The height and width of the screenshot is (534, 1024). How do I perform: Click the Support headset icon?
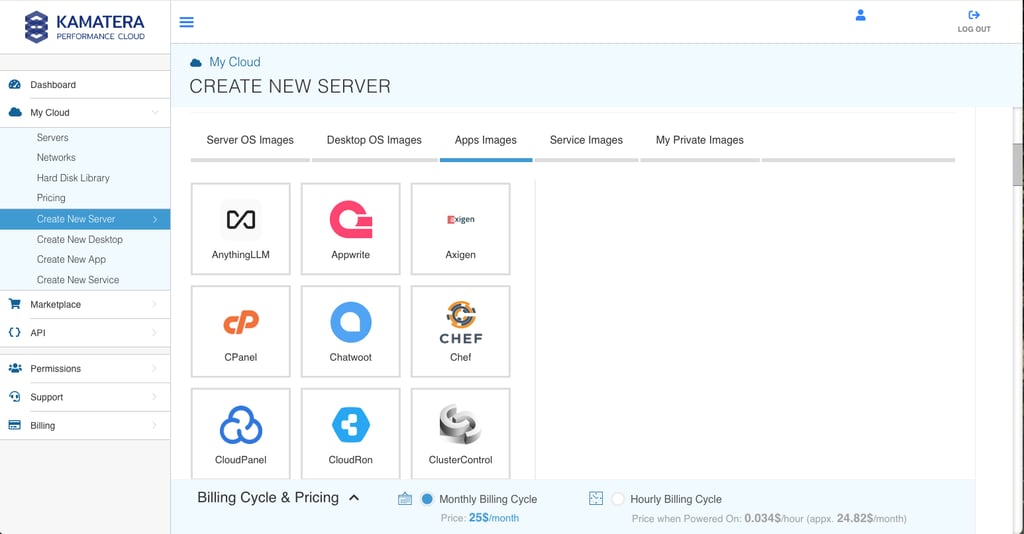(x=14, y=396)
